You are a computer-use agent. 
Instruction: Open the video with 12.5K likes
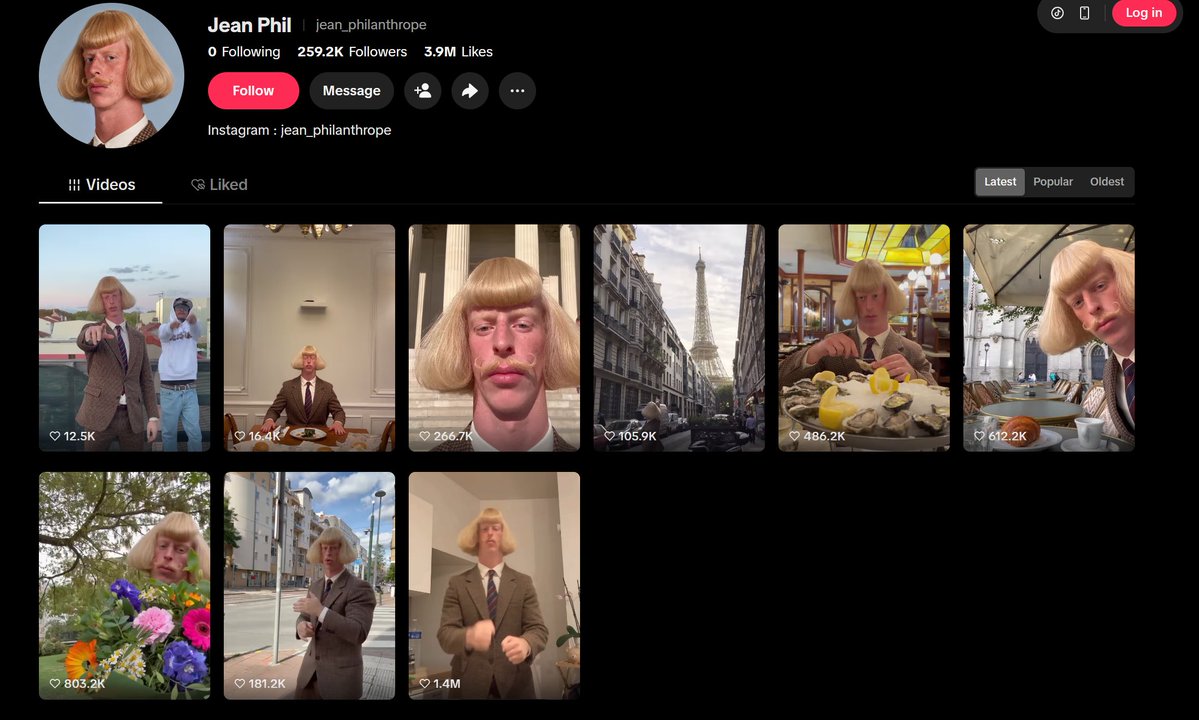click(125, 338)
